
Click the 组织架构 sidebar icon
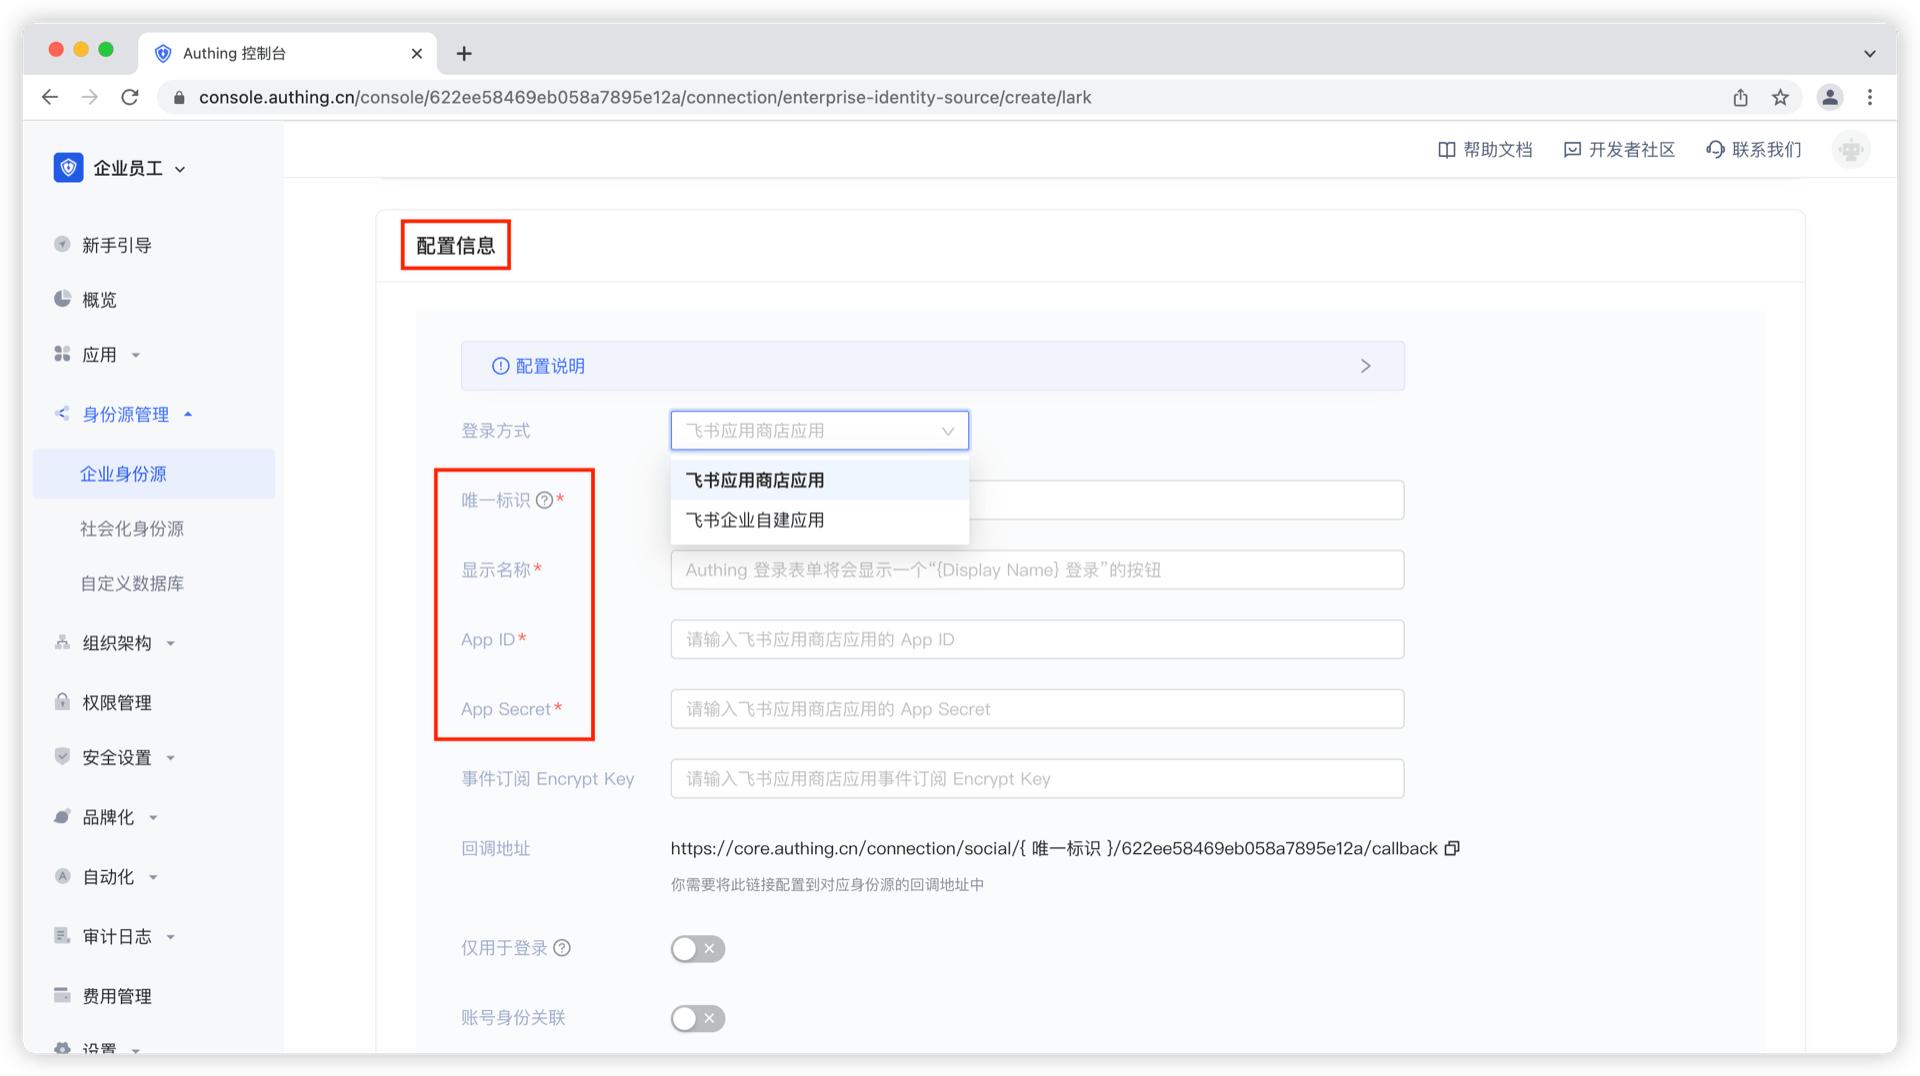click(x=62, y=642)
